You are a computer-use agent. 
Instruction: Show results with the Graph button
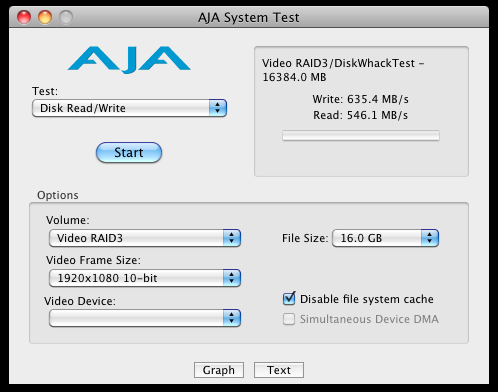pyautogui.click(x=219, y=370)
